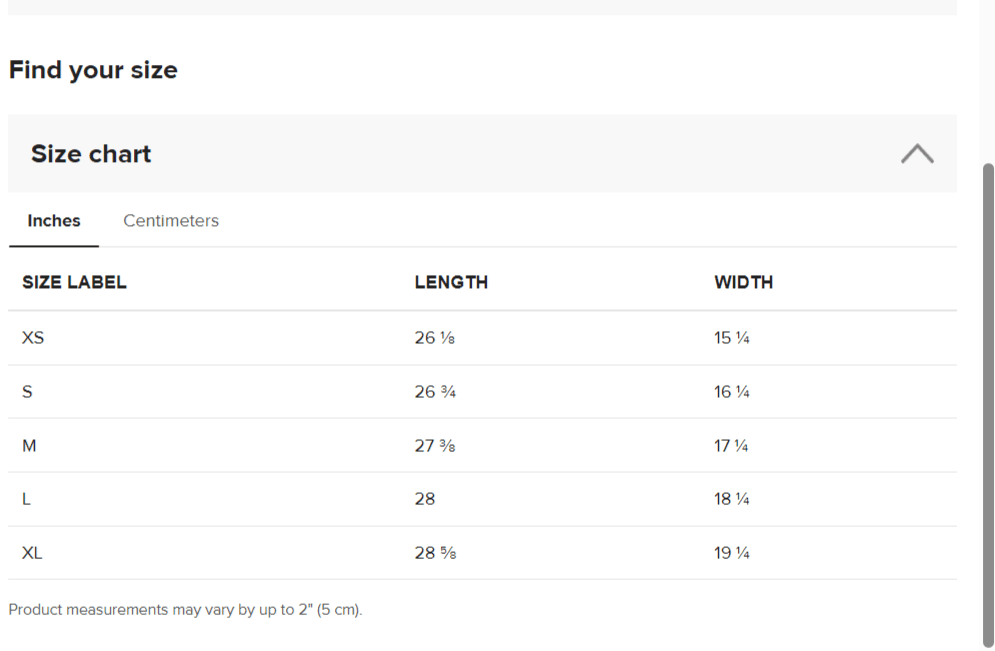
Task: Click the WIDTH column header
Action: pyautogui.click(x=743, y=282)
